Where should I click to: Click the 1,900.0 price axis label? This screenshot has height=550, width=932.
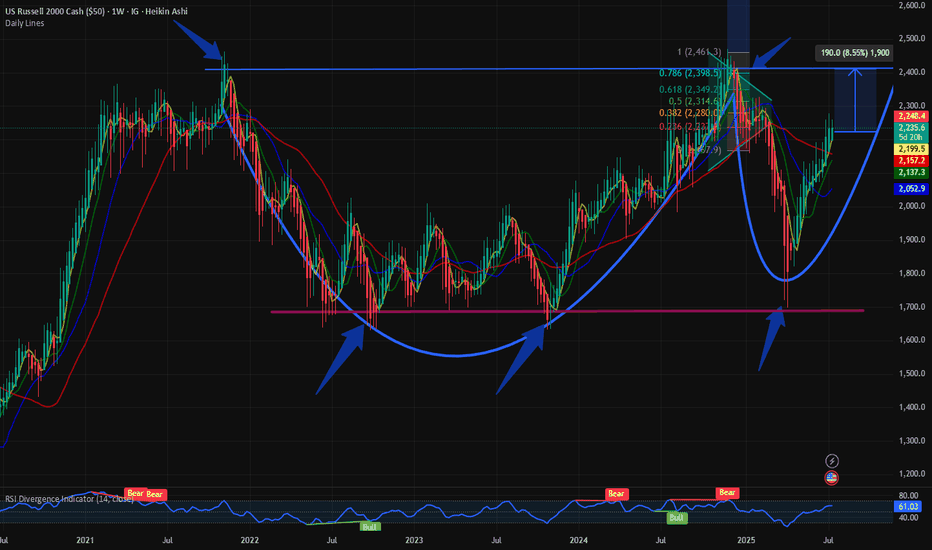[911, 240]
